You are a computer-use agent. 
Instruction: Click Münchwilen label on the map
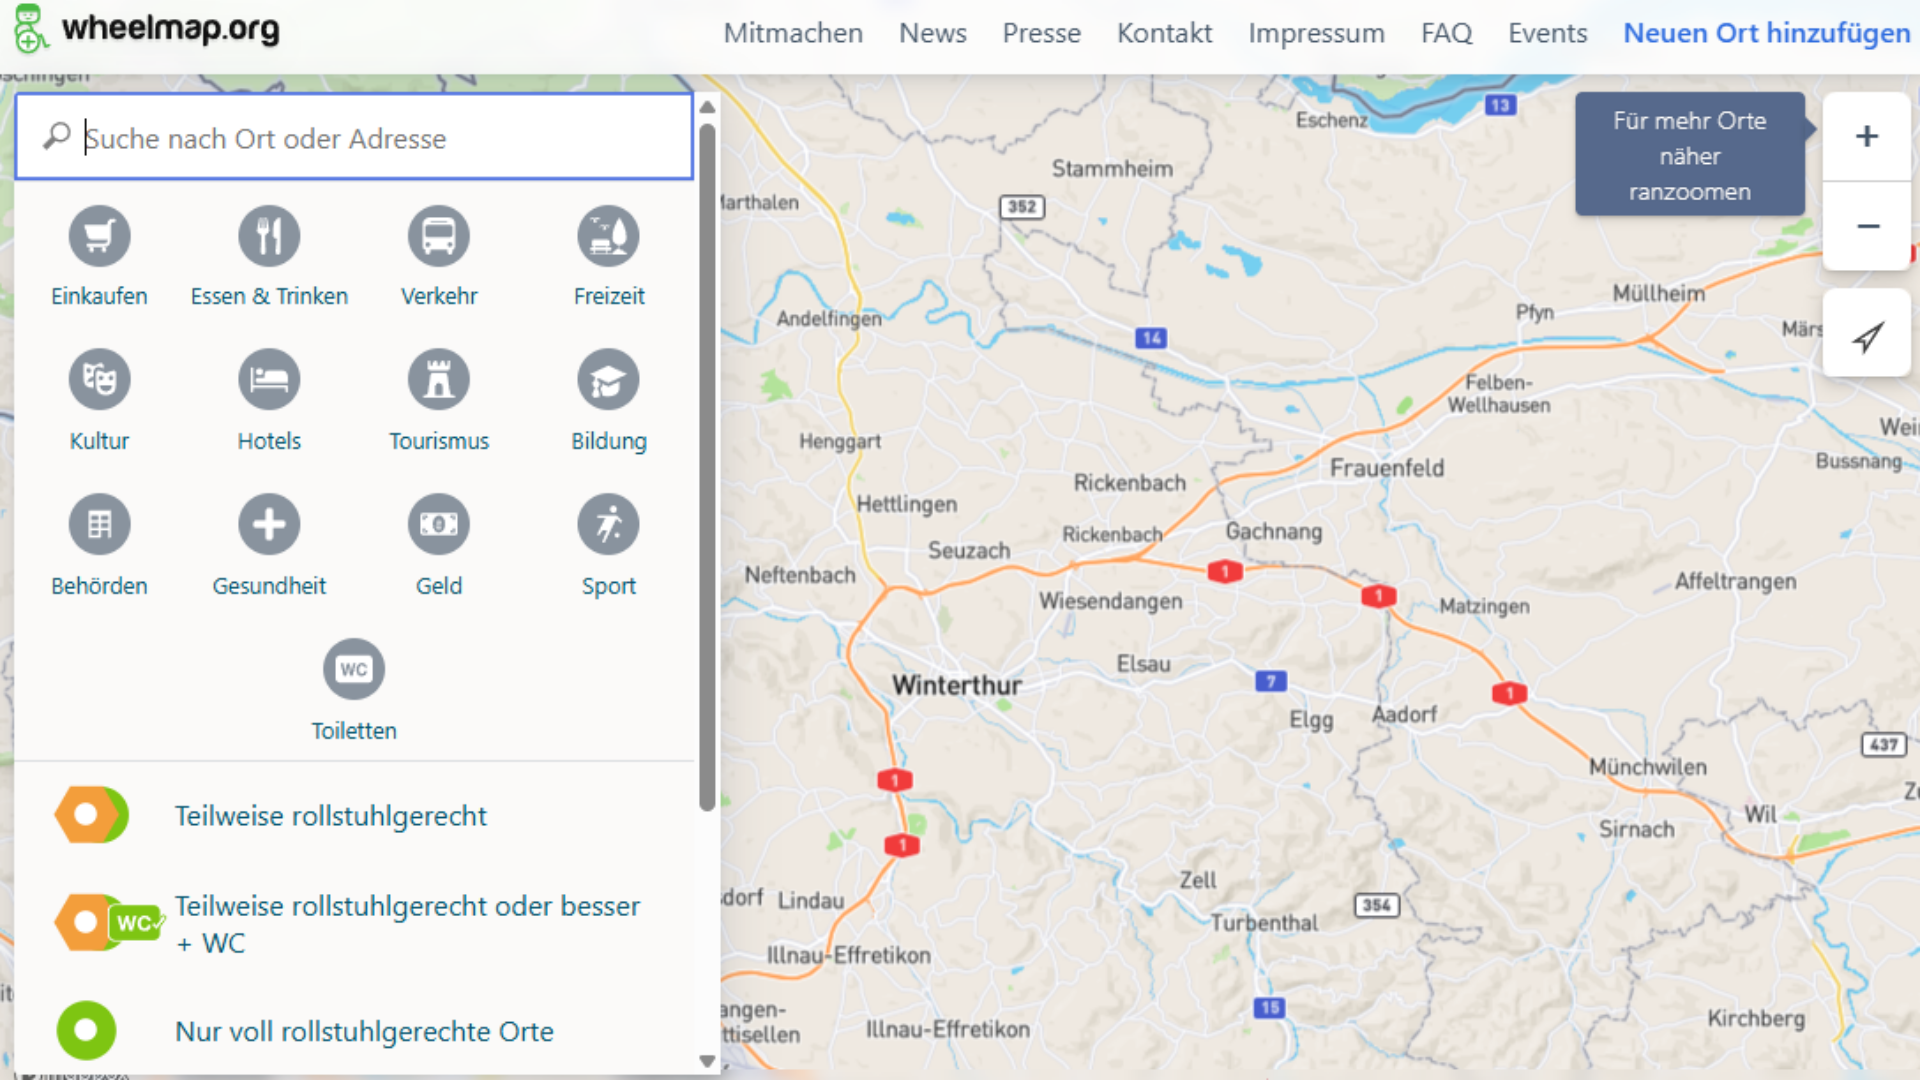coord(1648,767)
